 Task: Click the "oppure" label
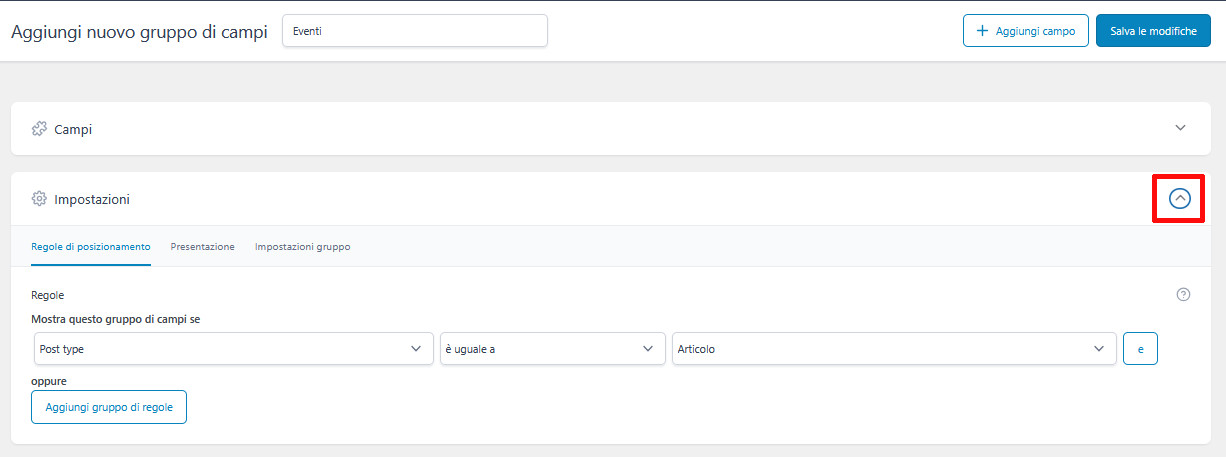(49, 381)
